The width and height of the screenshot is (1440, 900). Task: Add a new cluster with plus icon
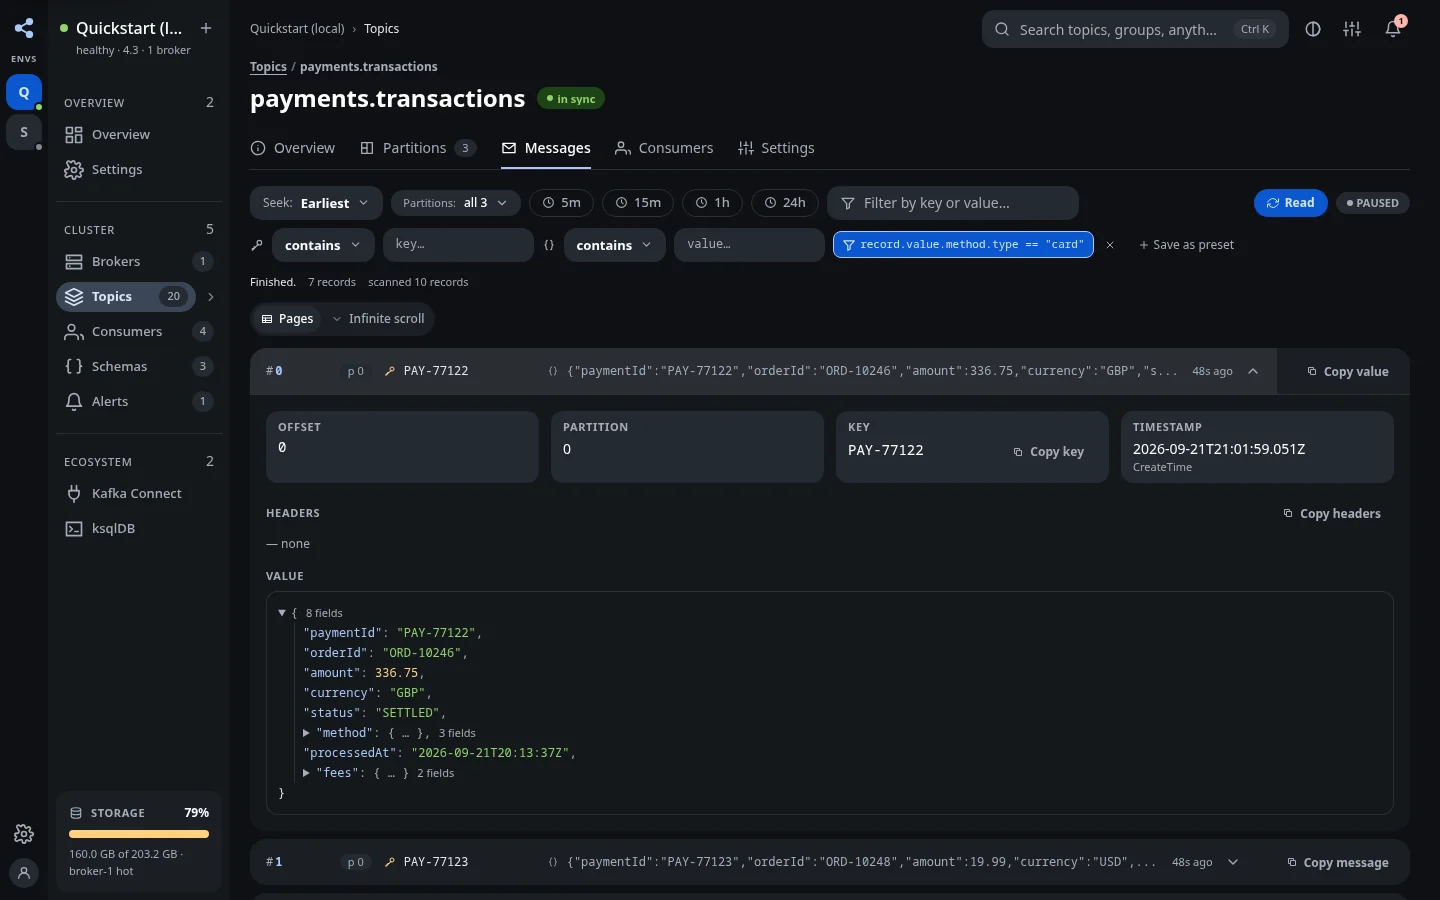tap(206, 28)
